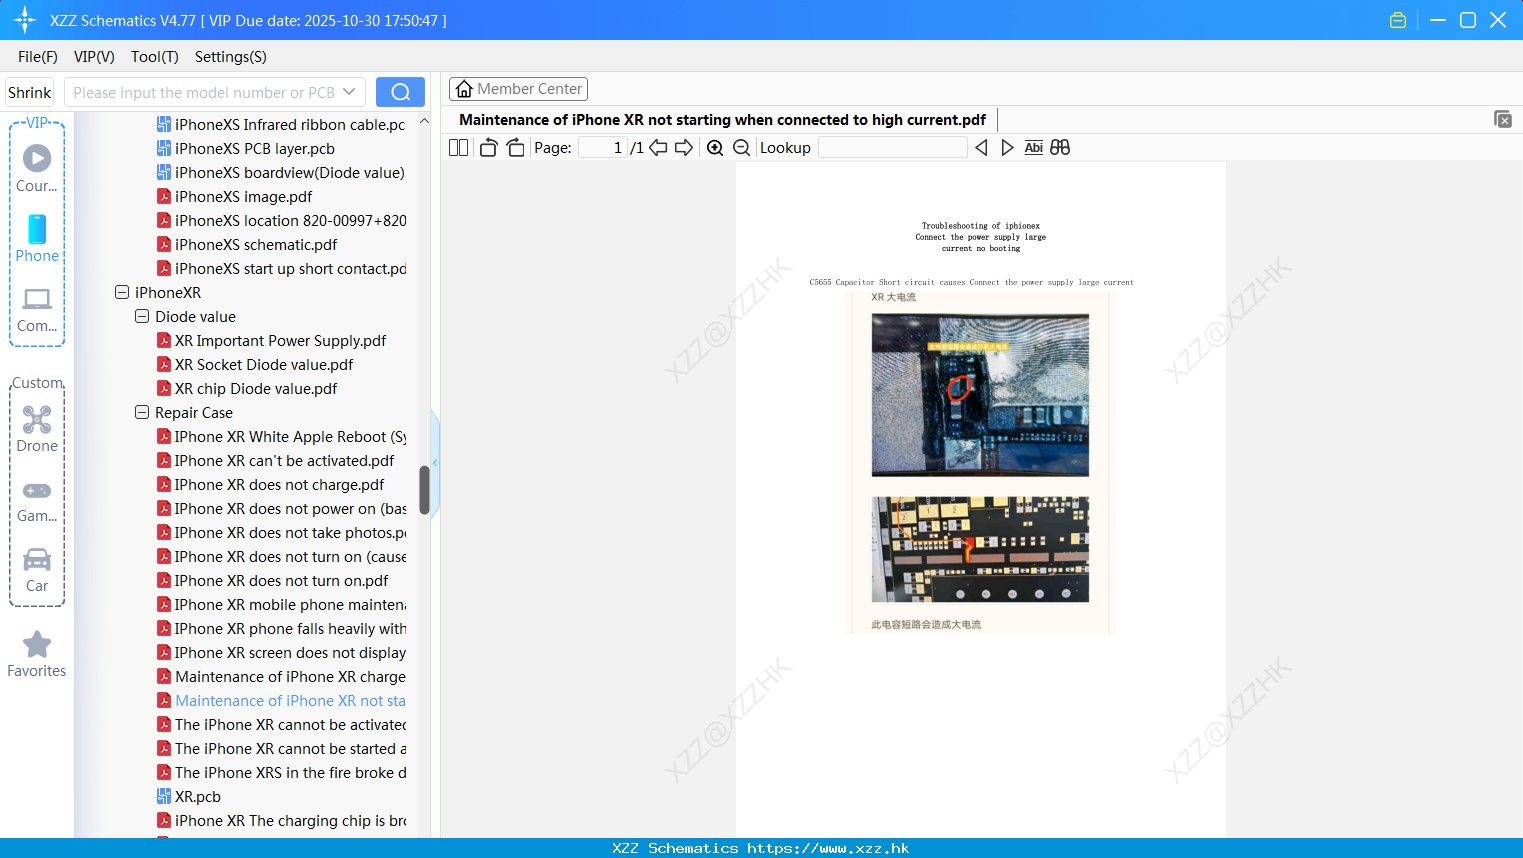Open iPhoneXS PCB layer.pcb file
Screen dimensions: 1523x858
(x=246, y=149)
